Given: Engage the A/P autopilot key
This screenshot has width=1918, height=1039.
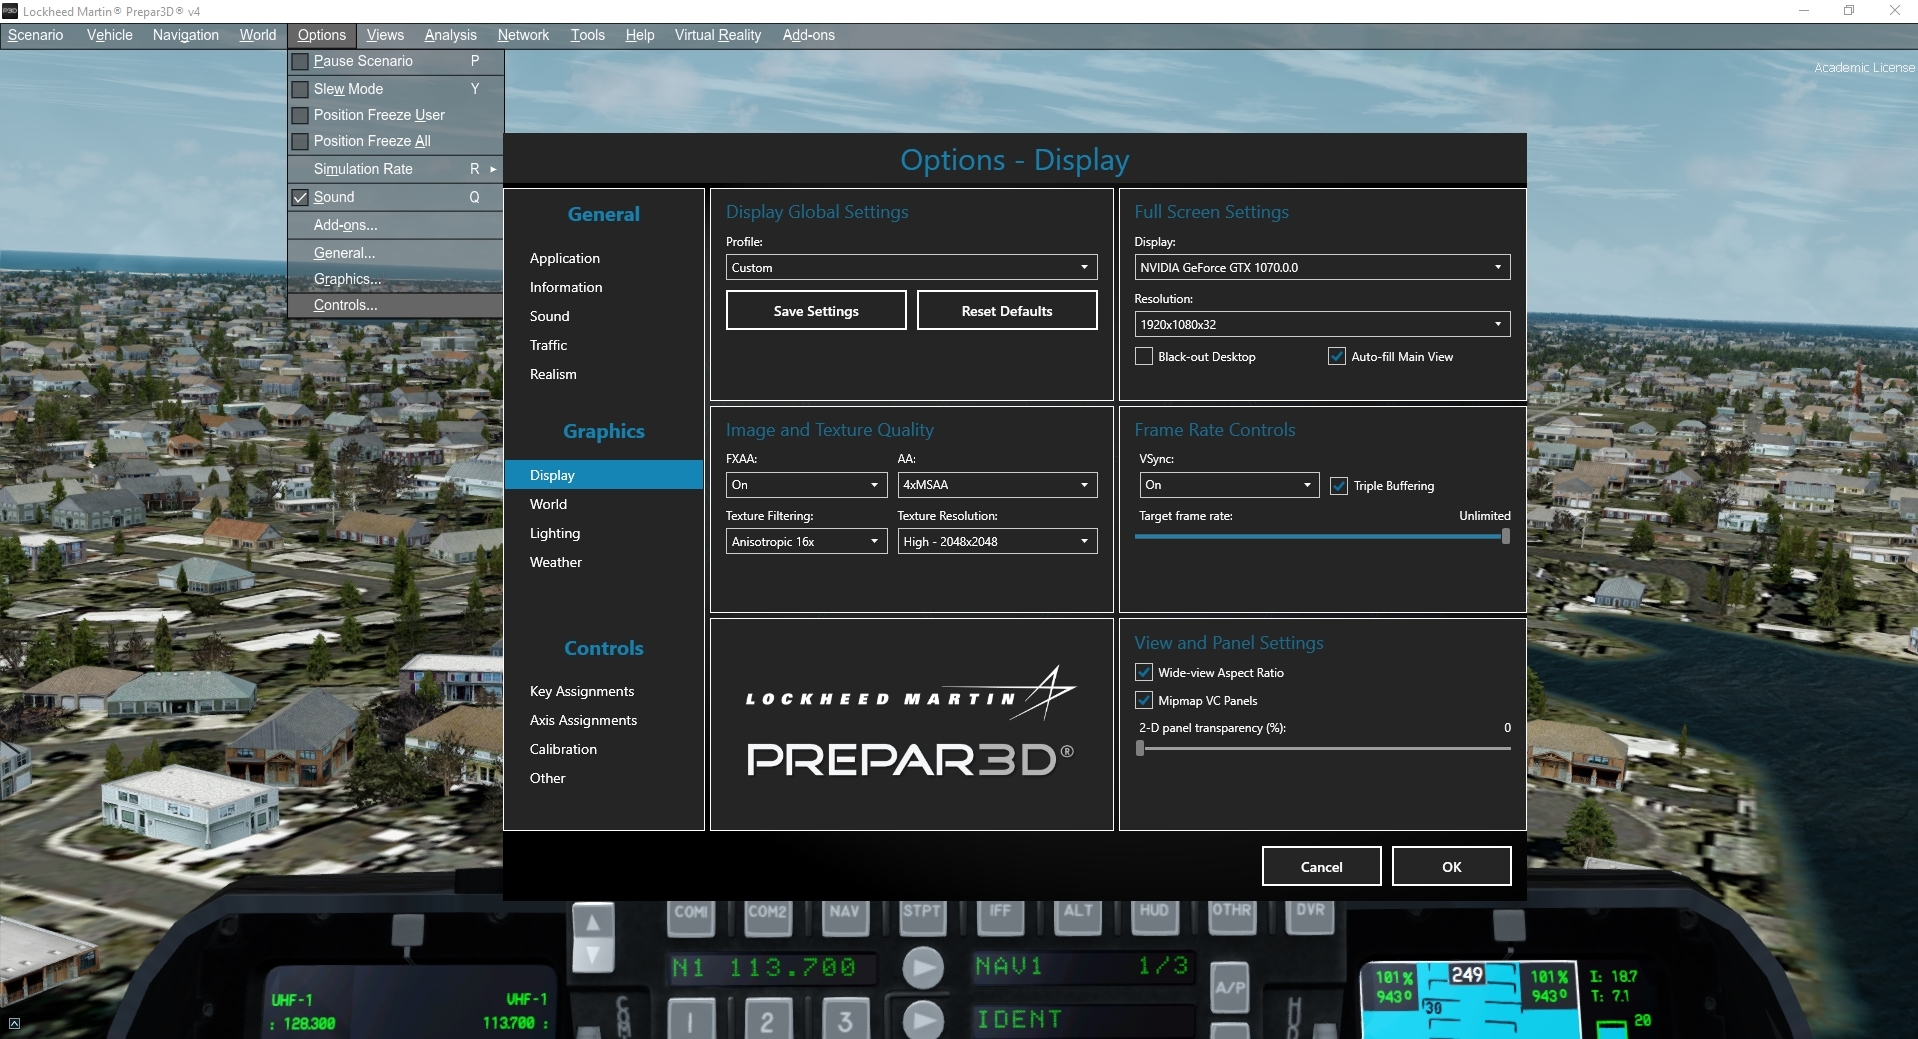Looking at the screenshot, I should click(x=1228, y=985).
